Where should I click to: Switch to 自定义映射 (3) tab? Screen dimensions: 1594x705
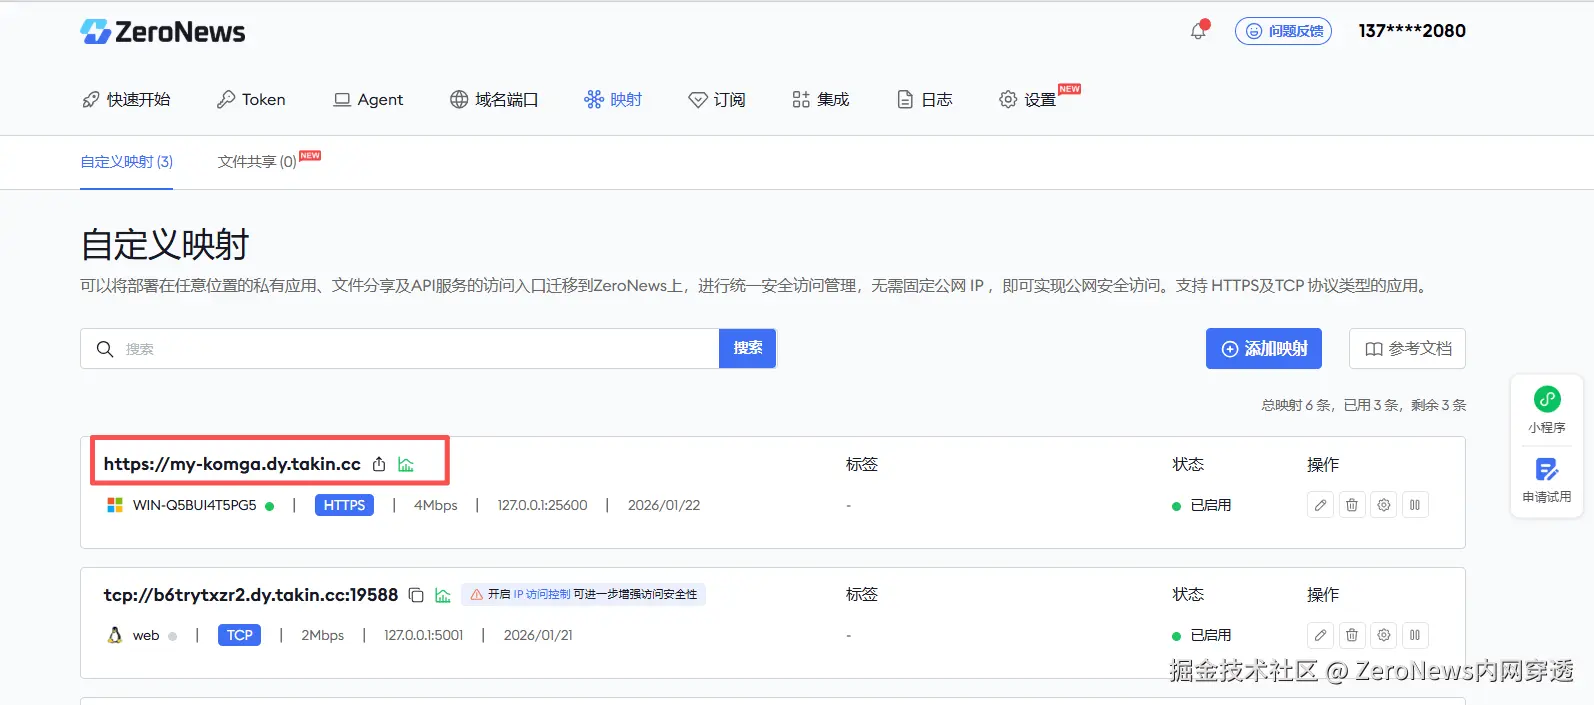pos(127,162)
